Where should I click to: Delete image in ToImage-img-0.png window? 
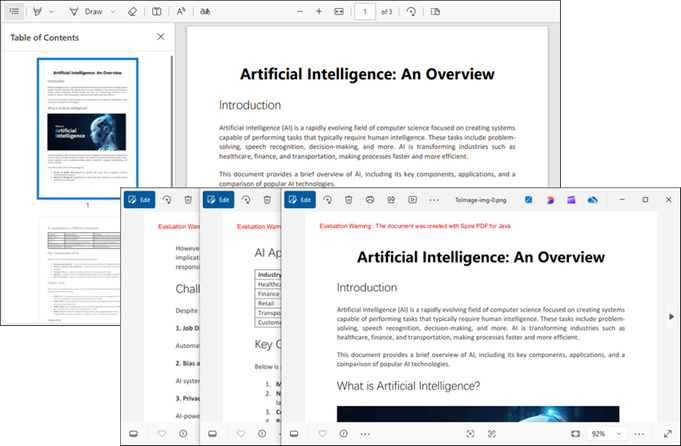tap(348, 200)
